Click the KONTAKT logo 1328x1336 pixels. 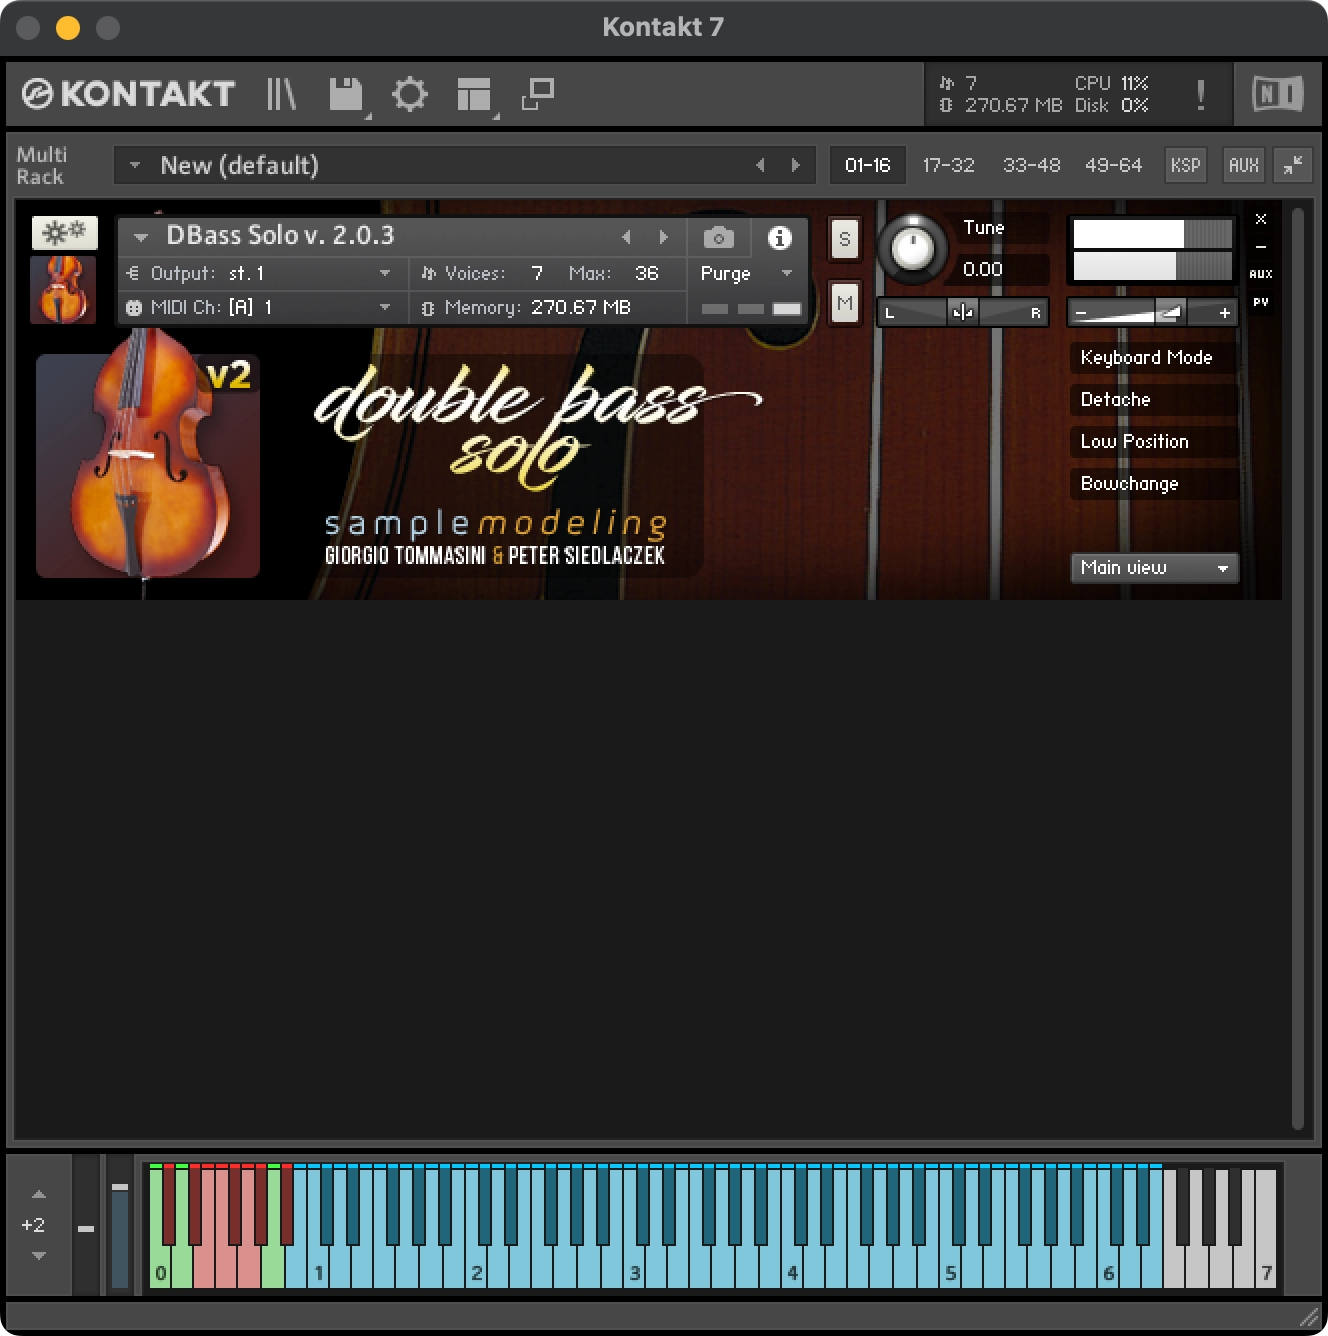(x=128, y=94)
